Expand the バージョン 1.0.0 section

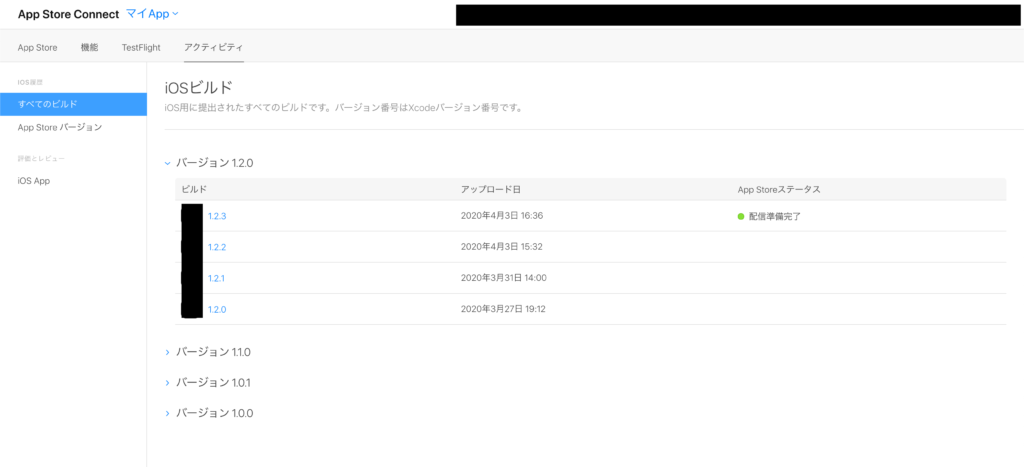[168, 413]
